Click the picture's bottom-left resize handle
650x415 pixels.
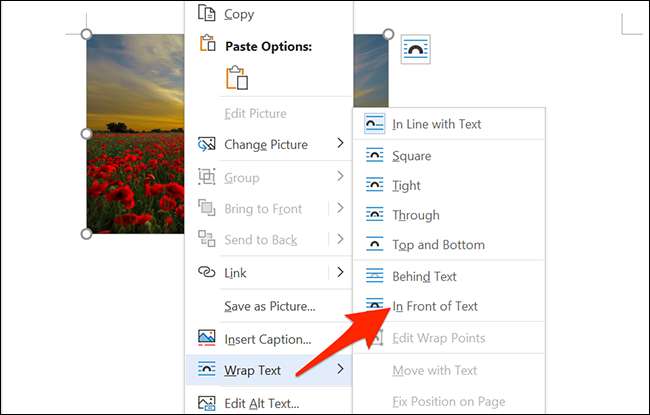coord(86,233)
